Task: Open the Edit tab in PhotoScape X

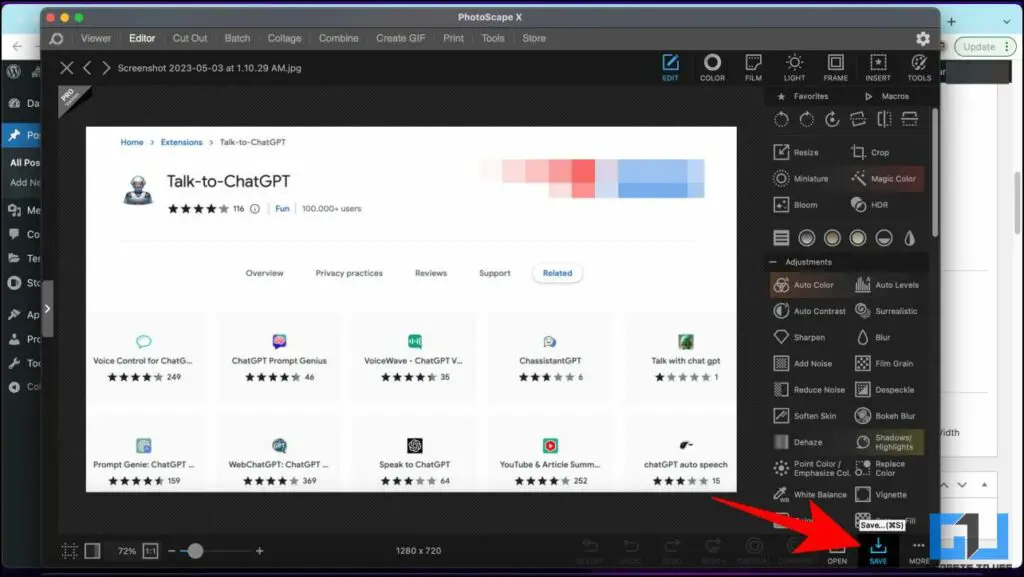Action: click(670, 68)
